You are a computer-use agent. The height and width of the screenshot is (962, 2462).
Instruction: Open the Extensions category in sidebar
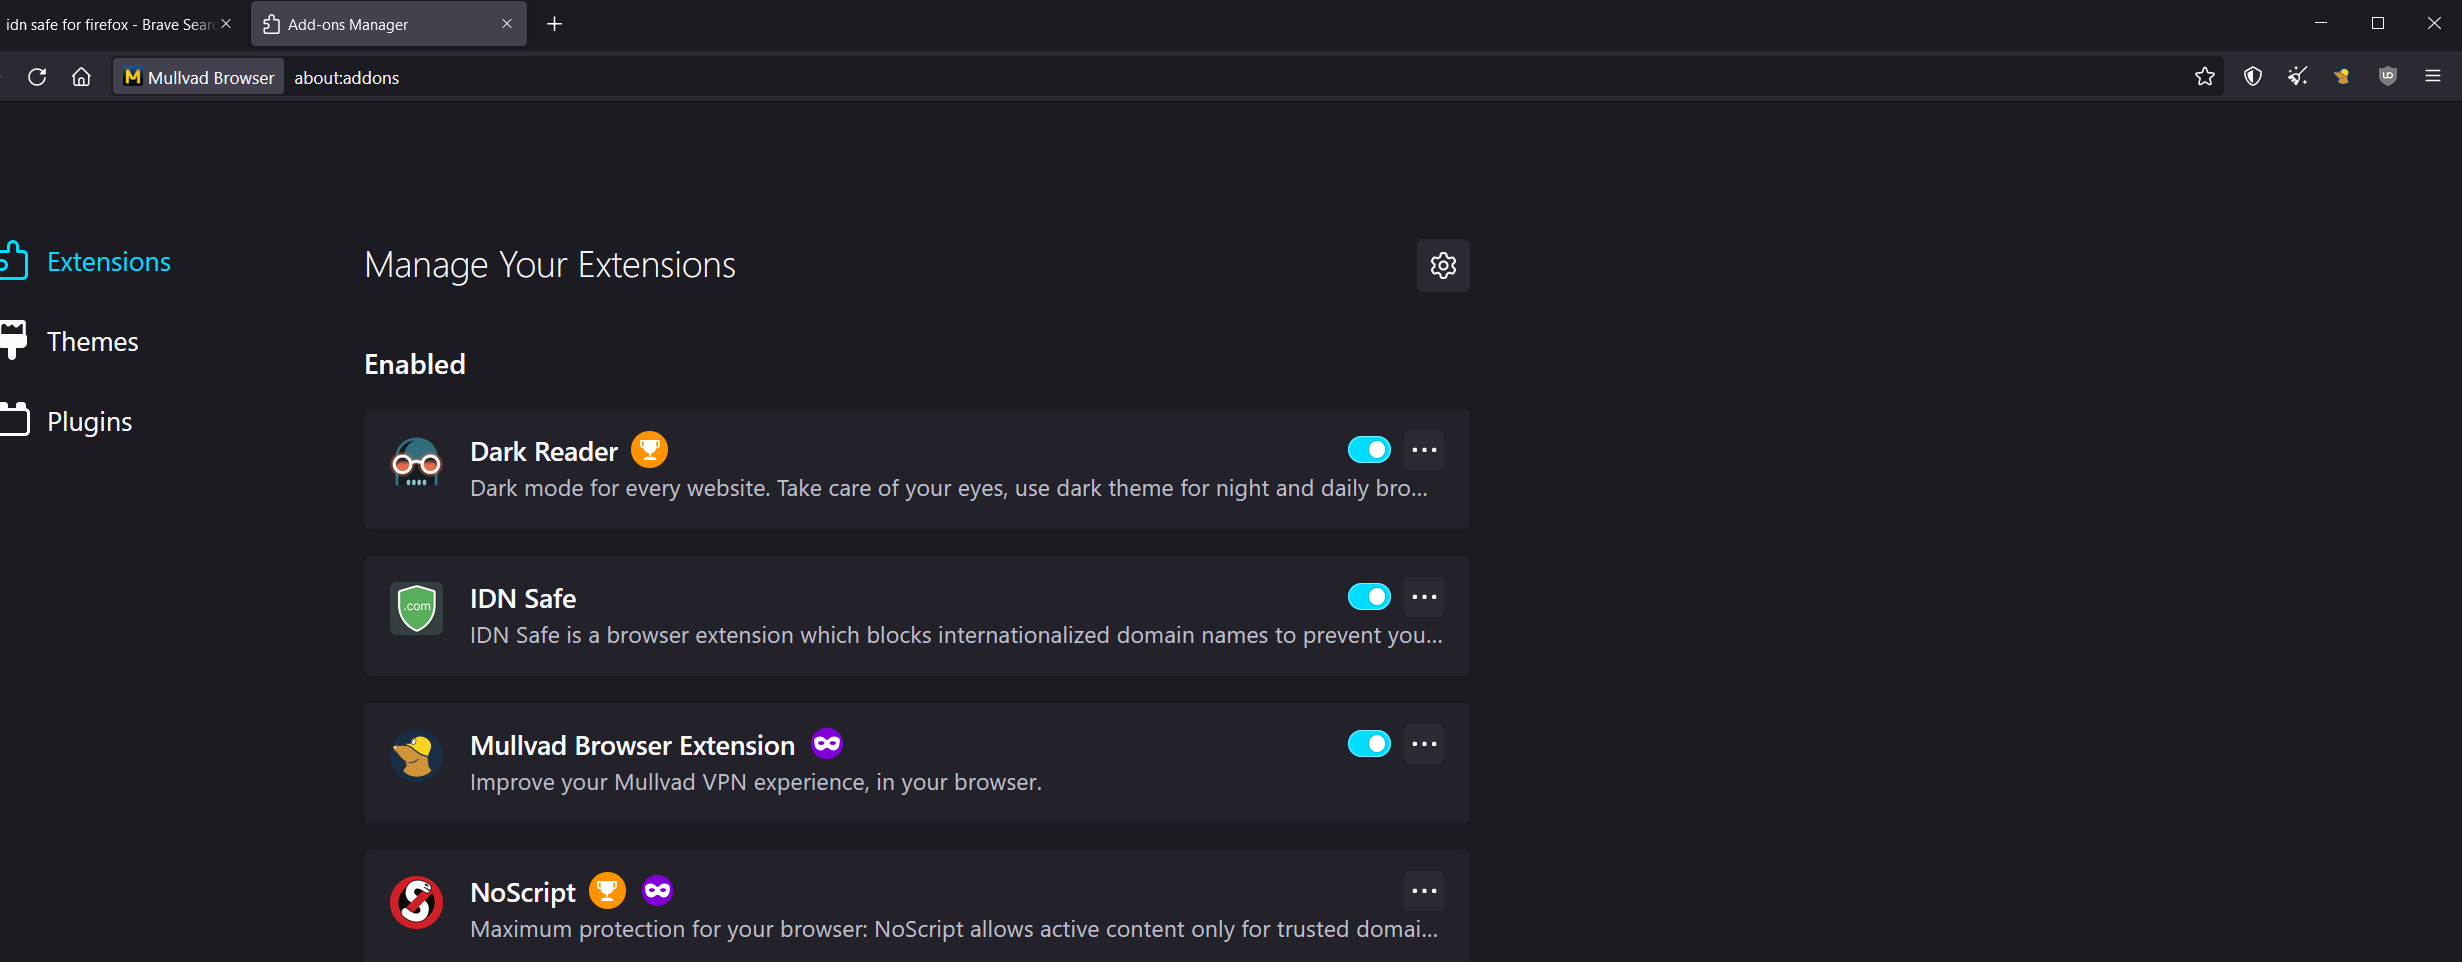tap(86, 262)
